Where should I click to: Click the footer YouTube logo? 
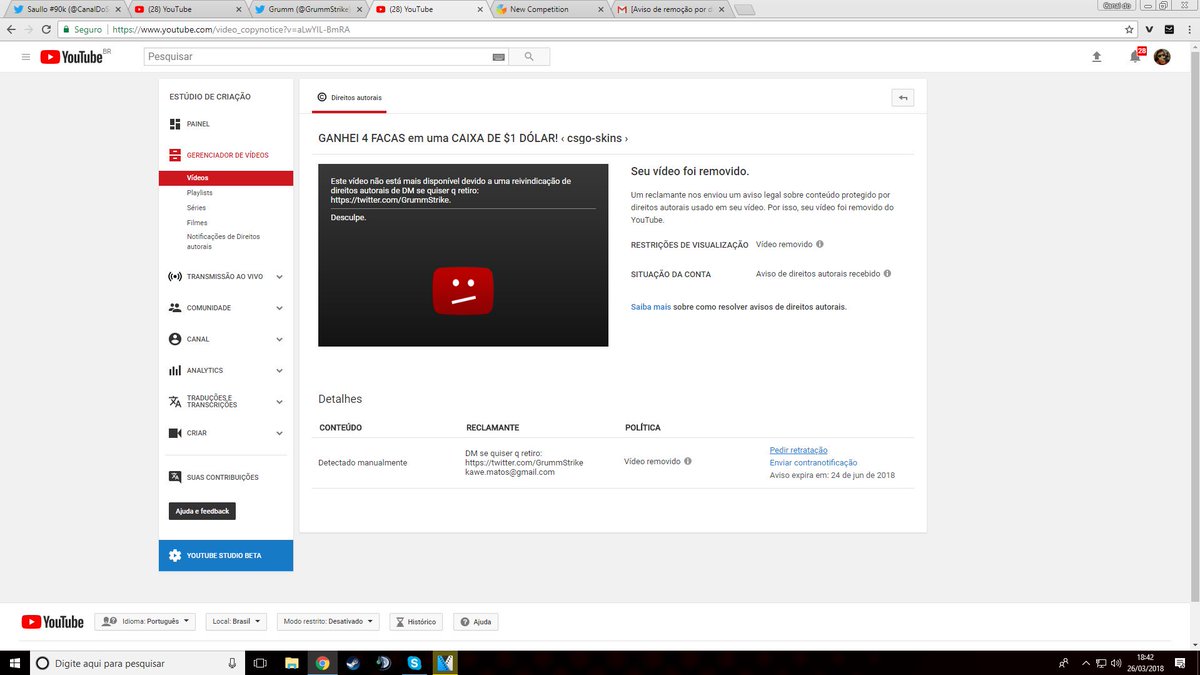(x=52, y=622)
